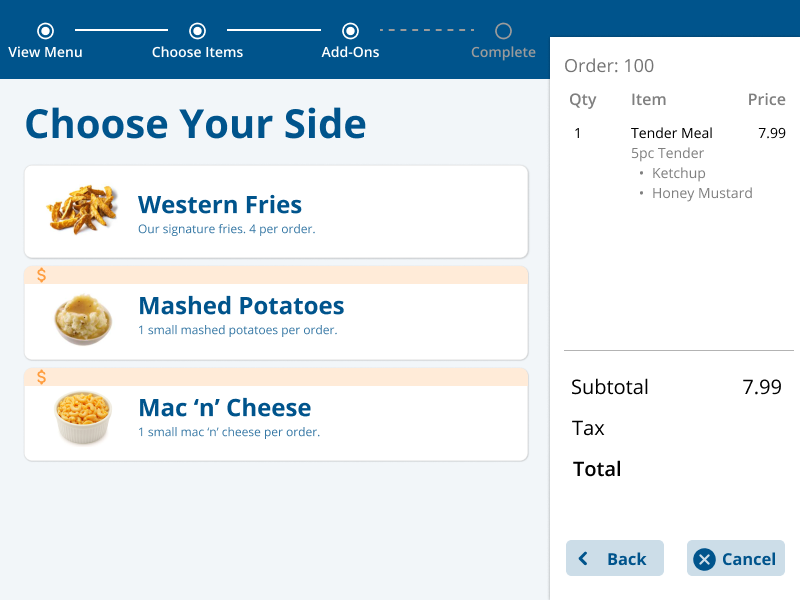
Task: Click the circled X icon on Cancel
Action: point(704,559)
